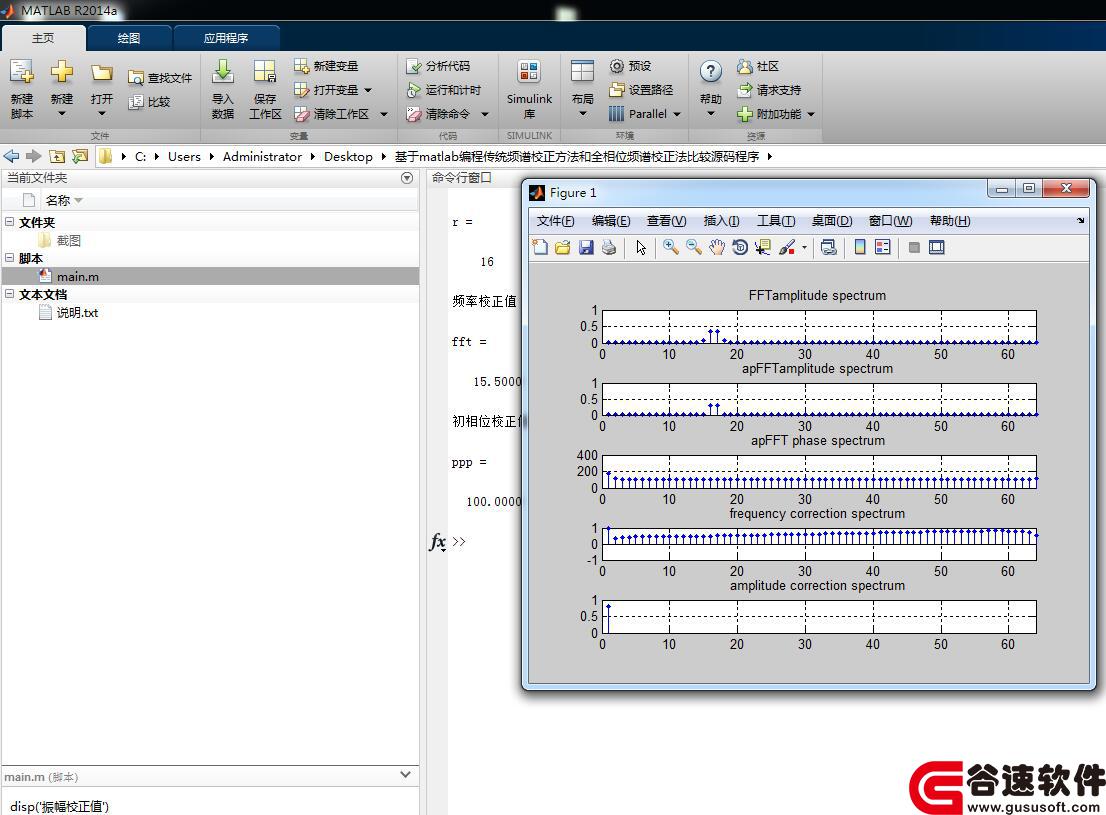Screen dimensions: 1106x815
Task: Click Open File icon in Figure 1 toolbar
Action: coord(563,248)
